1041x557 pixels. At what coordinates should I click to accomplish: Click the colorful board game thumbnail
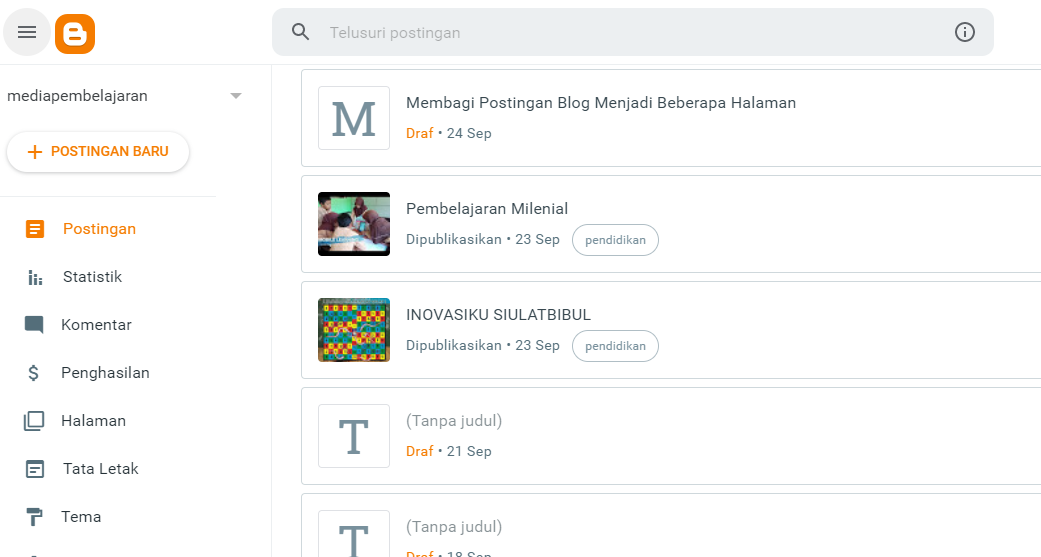point(354,330)
